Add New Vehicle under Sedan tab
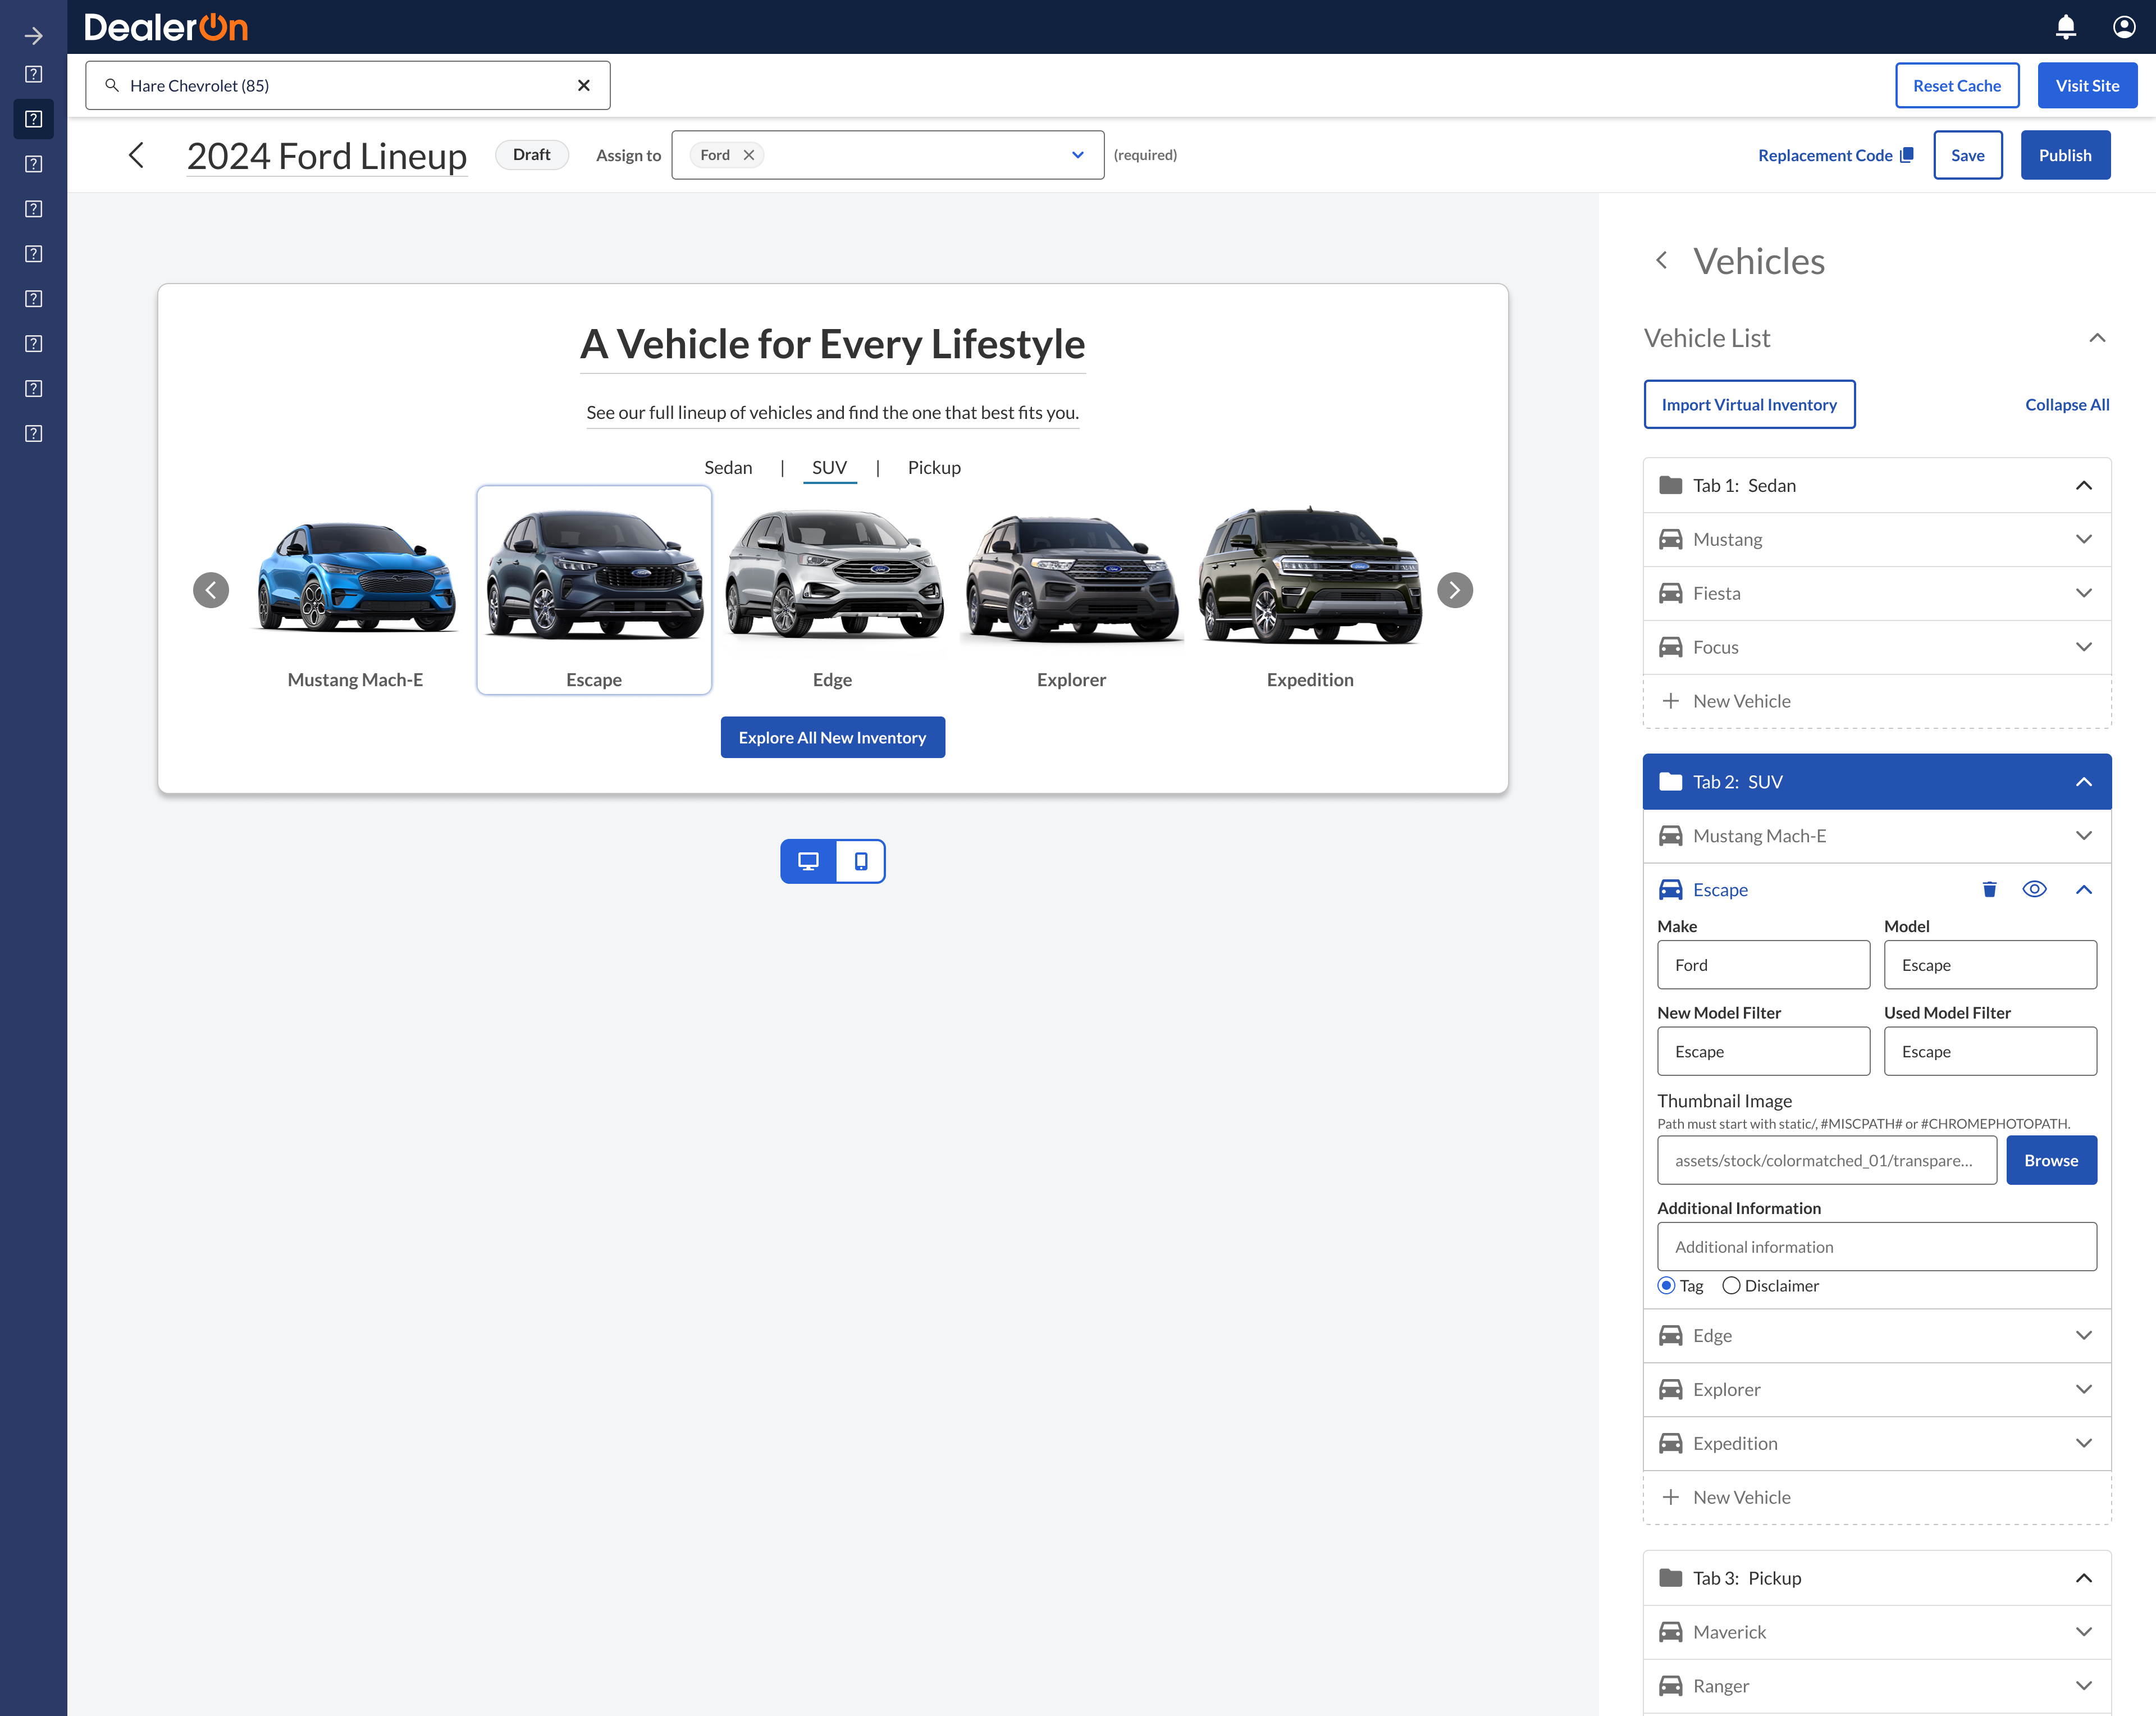The image size is (2156, 1716). 1876,702
